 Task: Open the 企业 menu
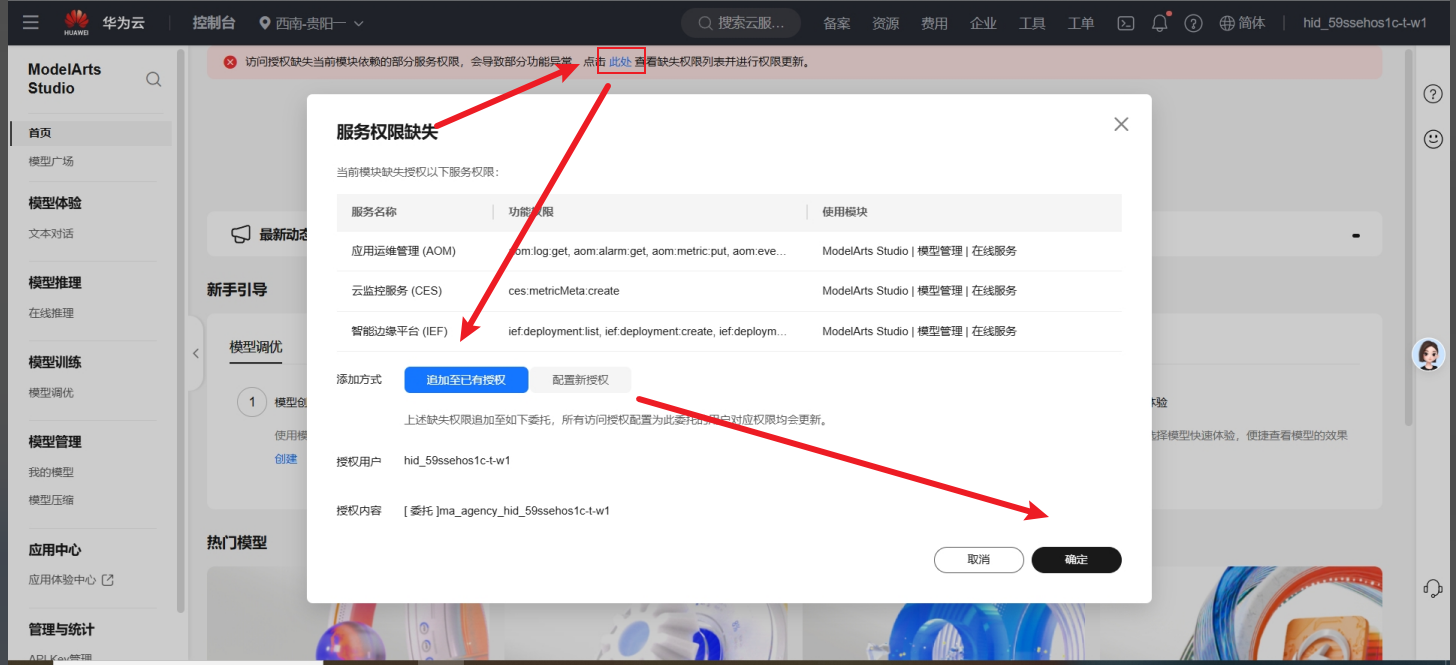tap(983, 23)
